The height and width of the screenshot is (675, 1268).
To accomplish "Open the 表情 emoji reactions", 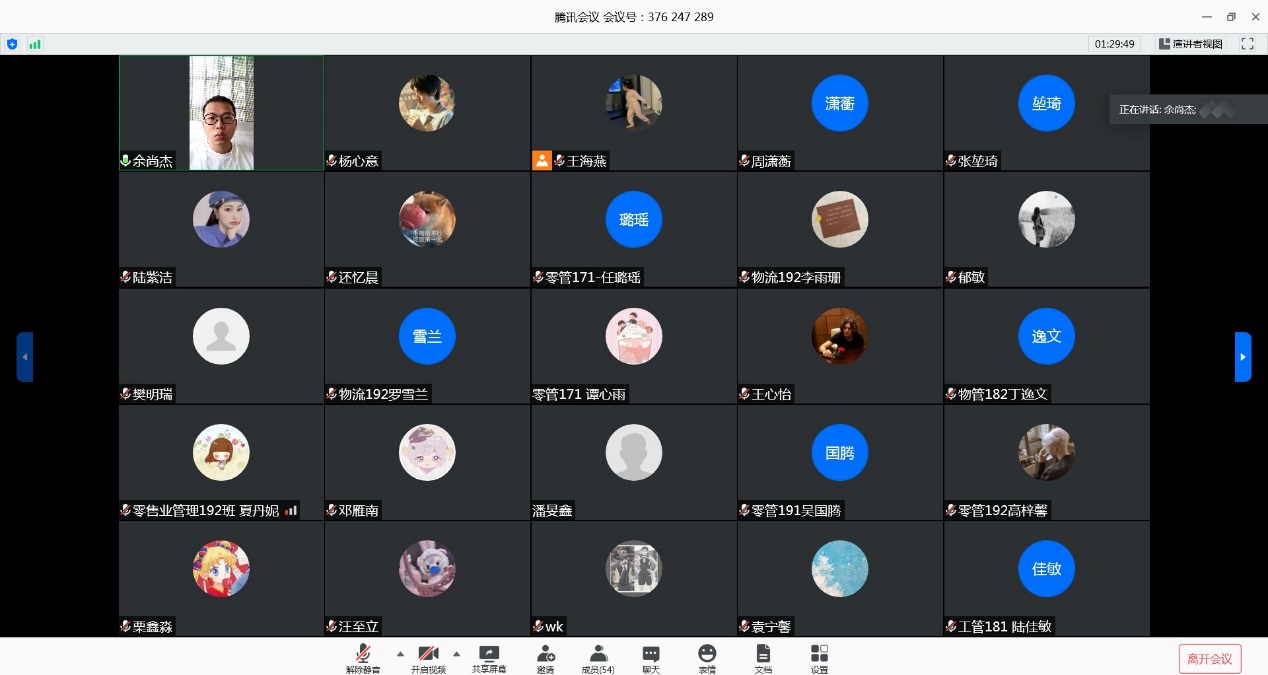I will point(707,658).
